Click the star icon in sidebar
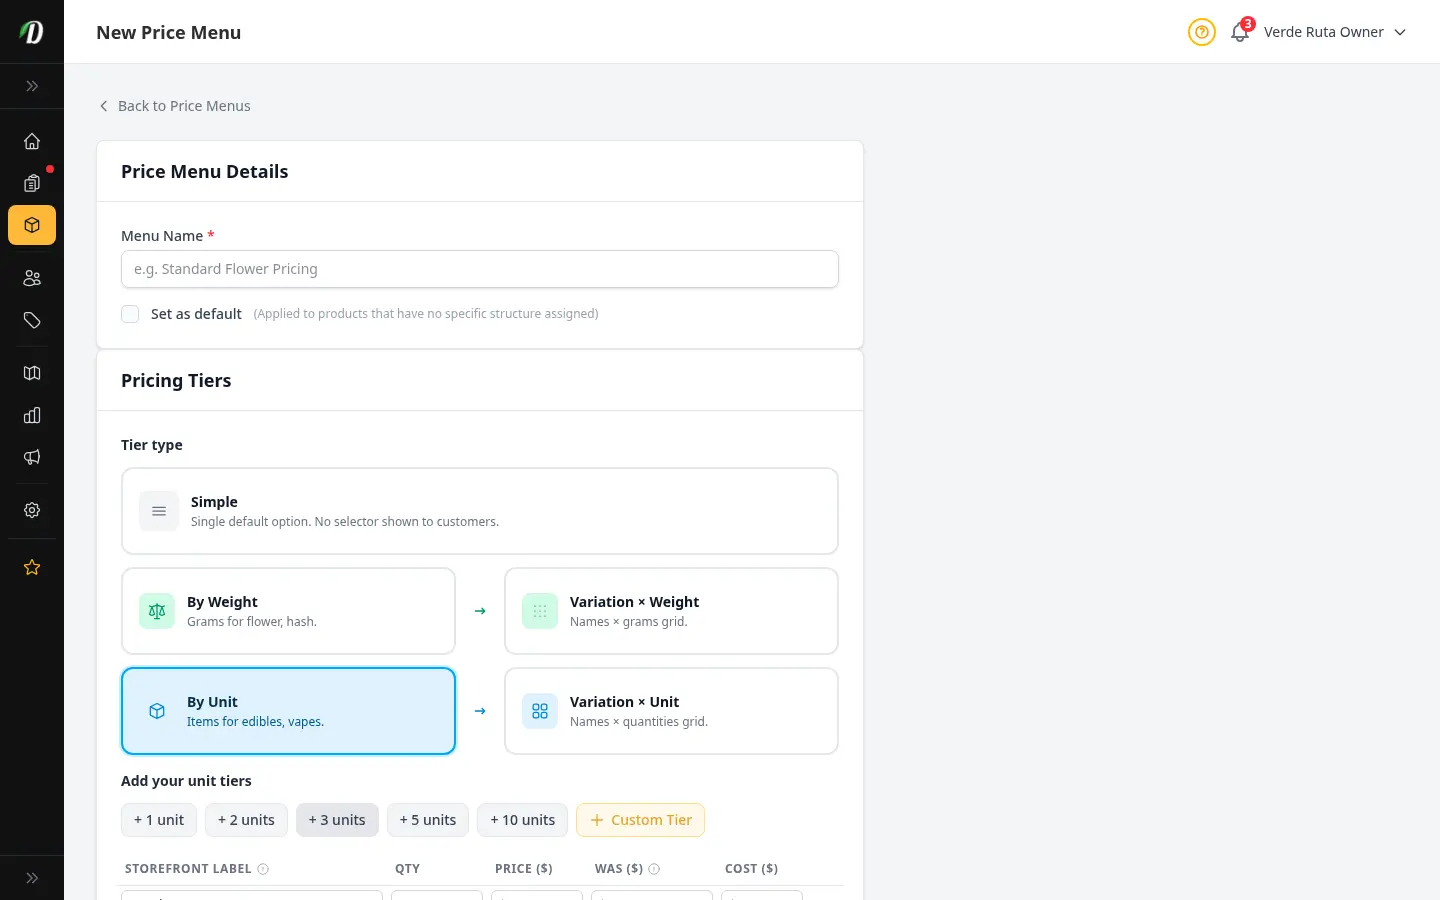Viewport: 1440px width, 900px height. (x=32, y=567)
